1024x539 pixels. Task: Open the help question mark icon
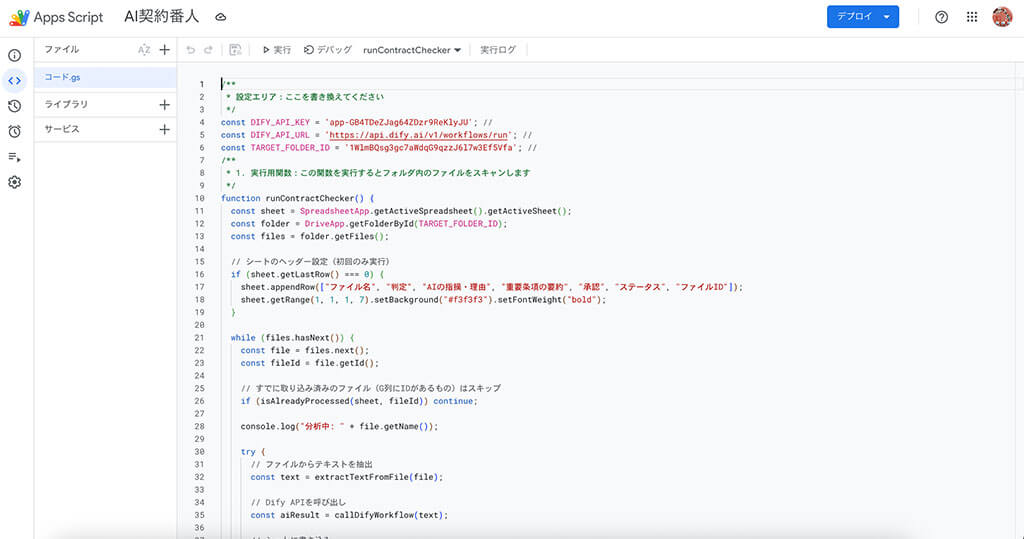[941, 17]
